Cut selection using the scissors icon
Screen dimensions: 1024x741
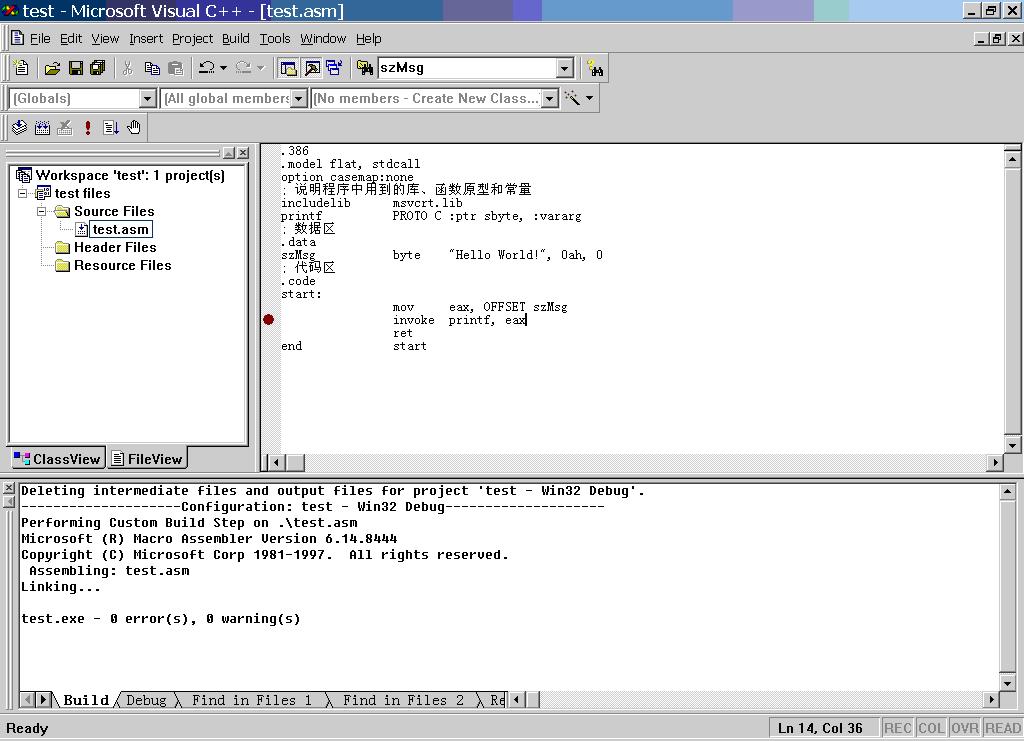[128, 68]
